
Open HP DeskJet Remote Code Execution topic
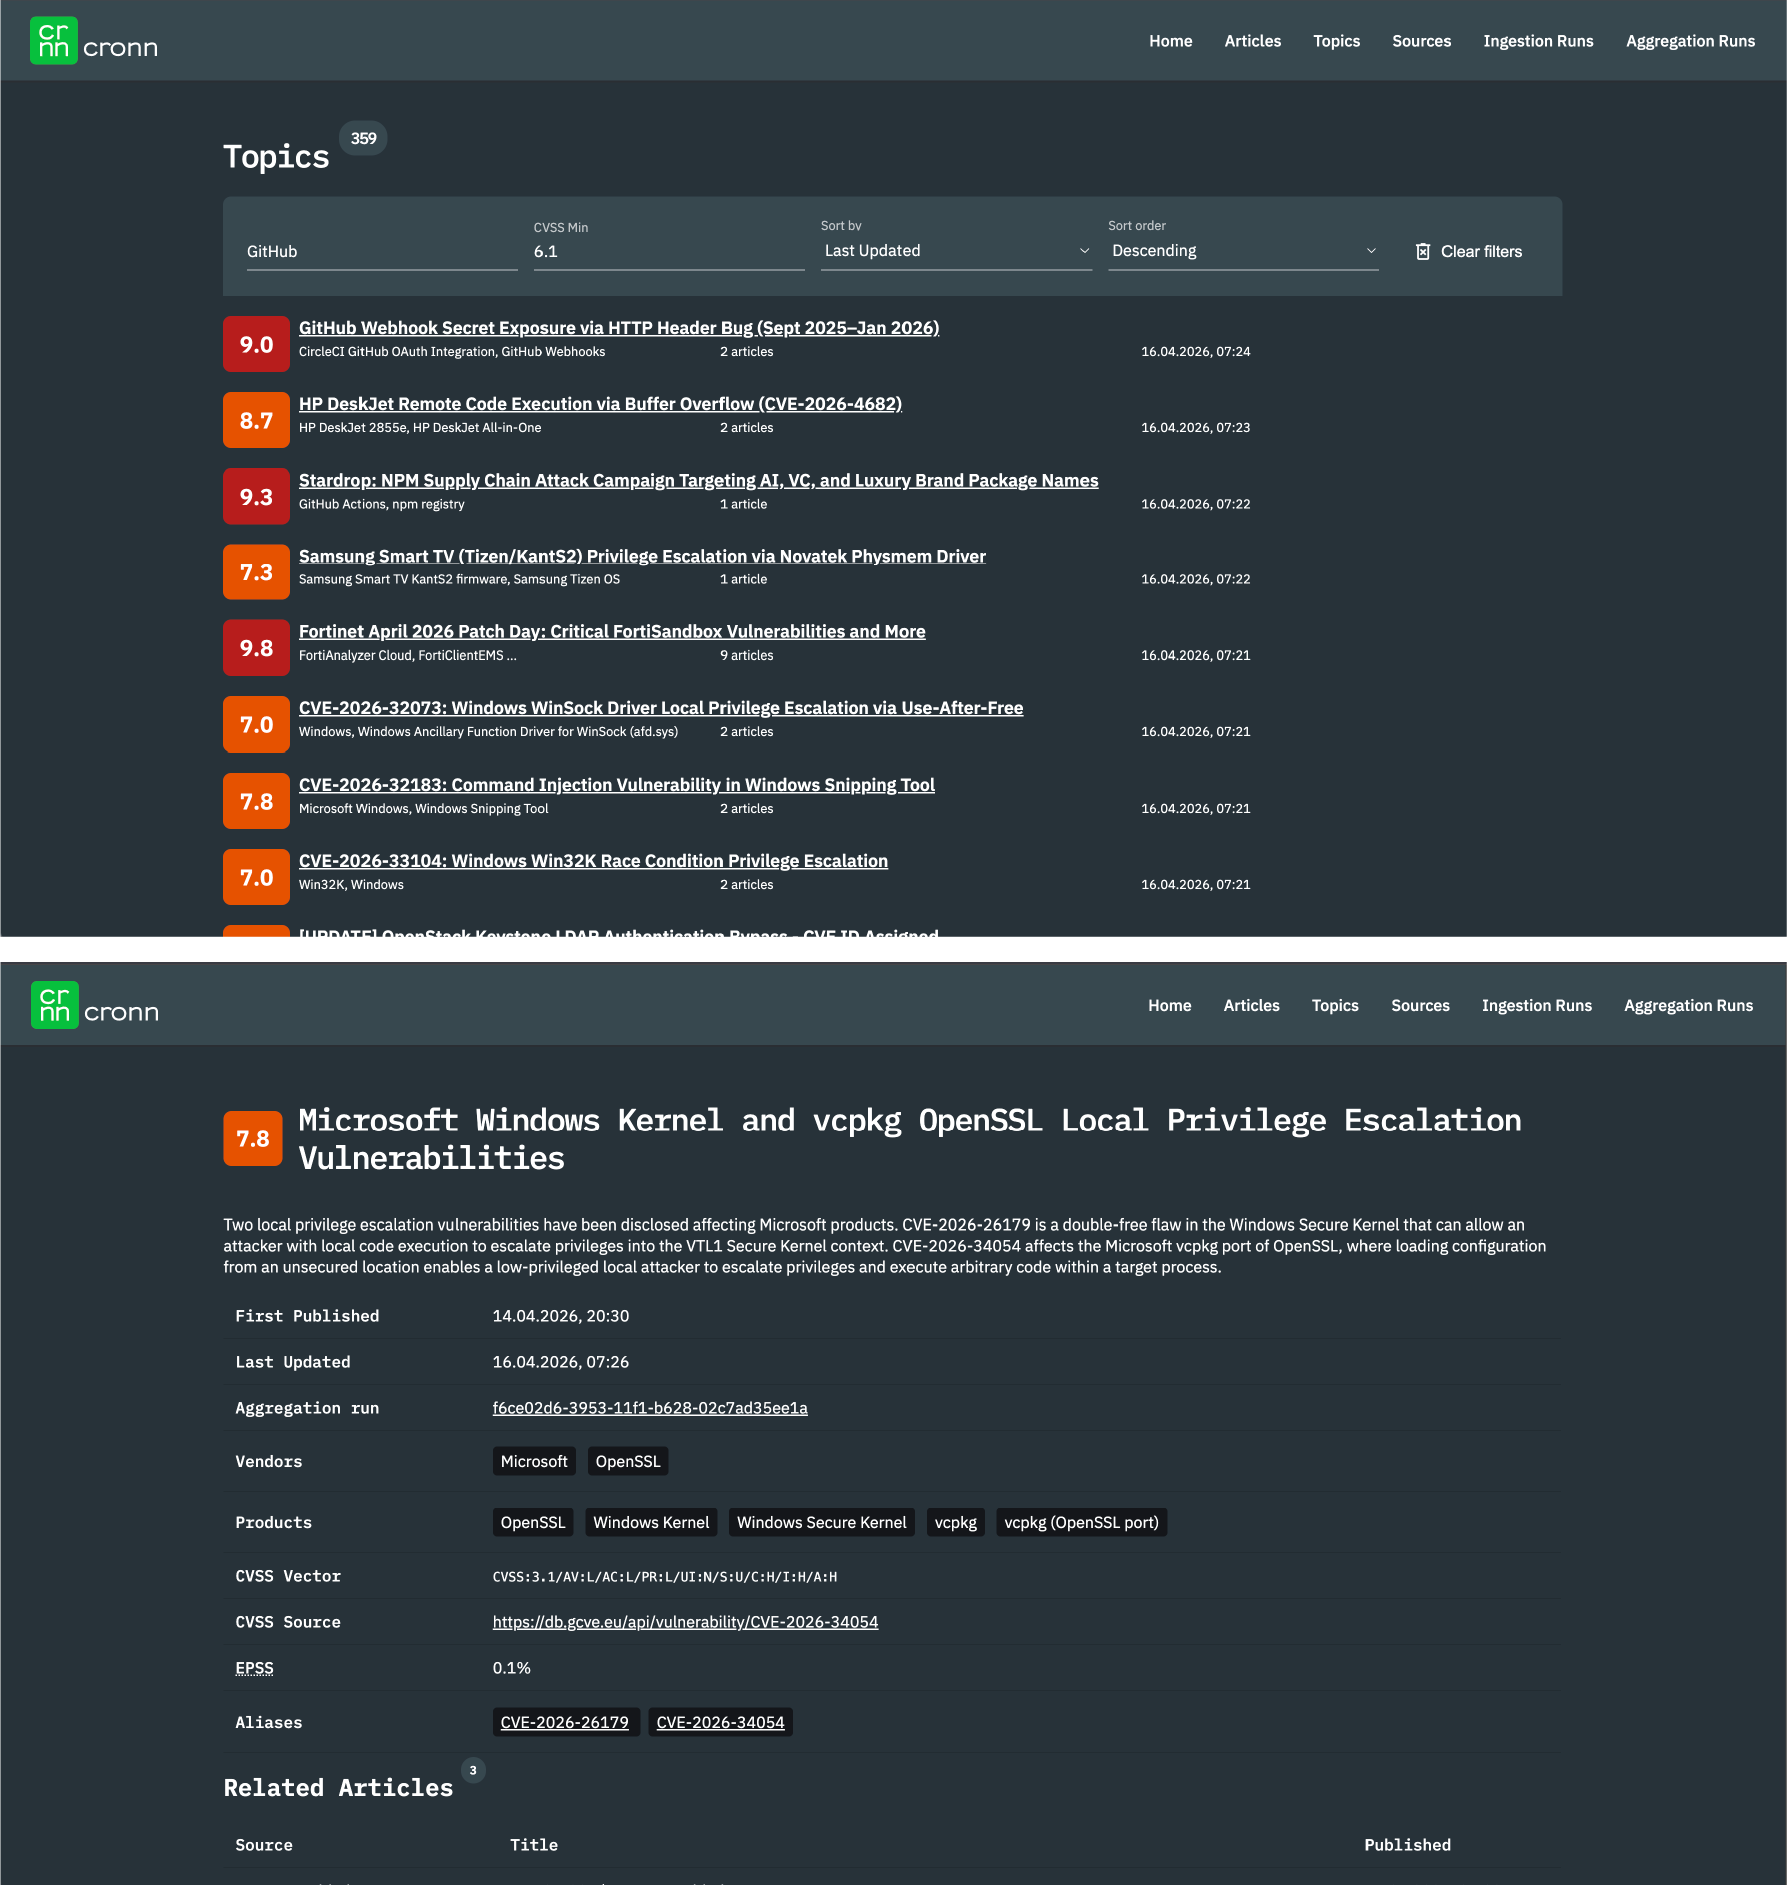(x=600, y=404)
